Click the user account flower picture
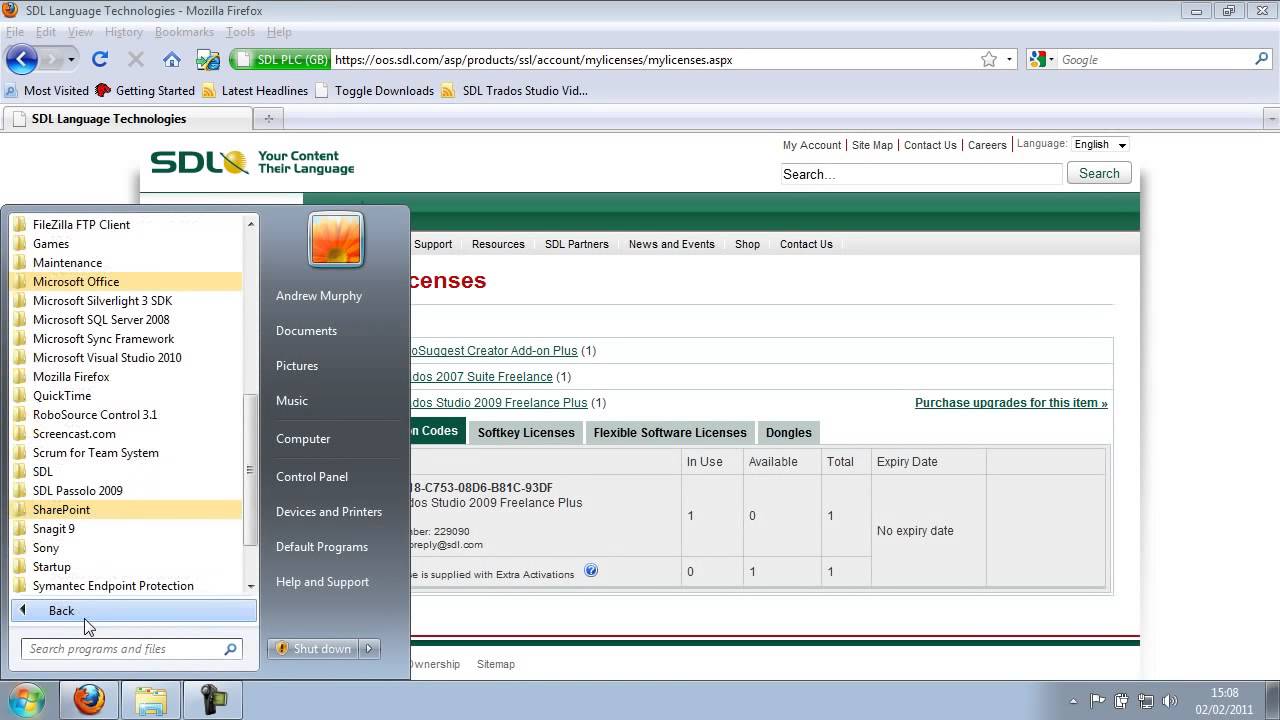 (x=336, y=240)
